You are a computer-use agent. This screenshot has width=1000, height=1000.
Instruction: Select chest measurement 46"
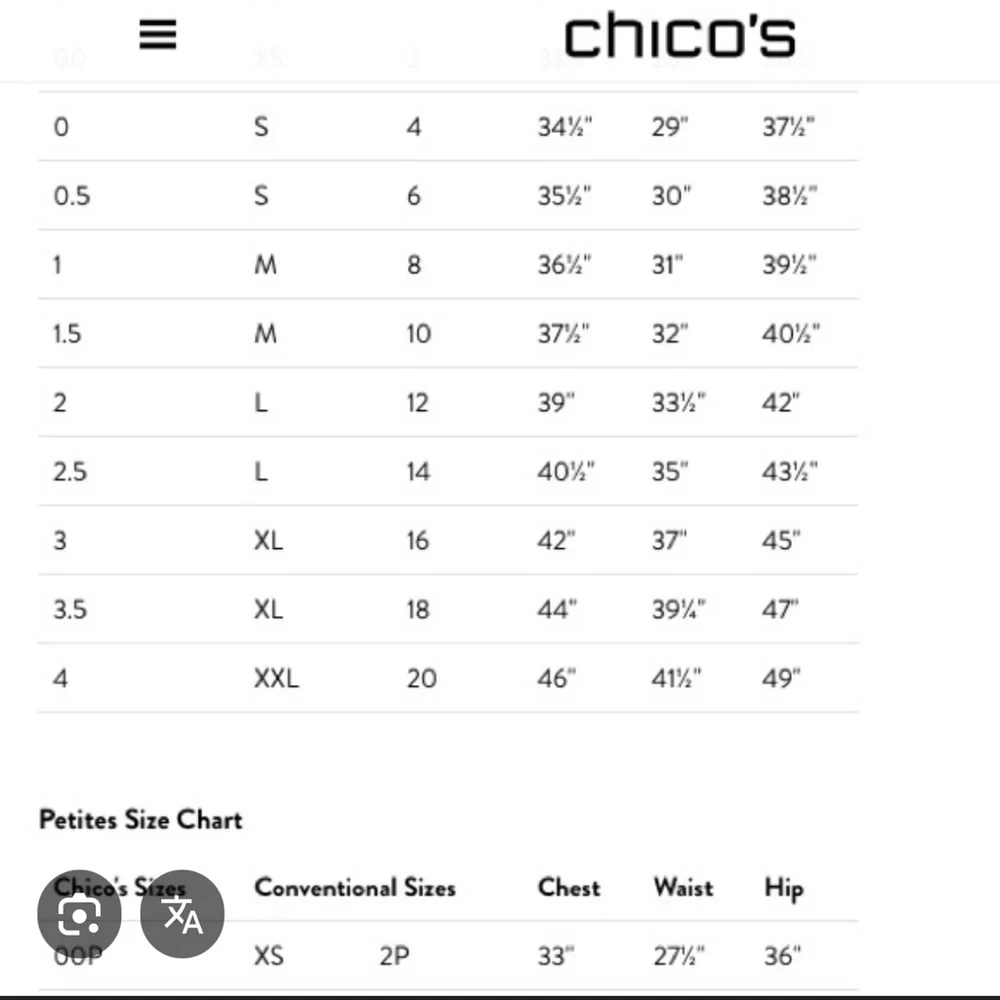[556, 678]
